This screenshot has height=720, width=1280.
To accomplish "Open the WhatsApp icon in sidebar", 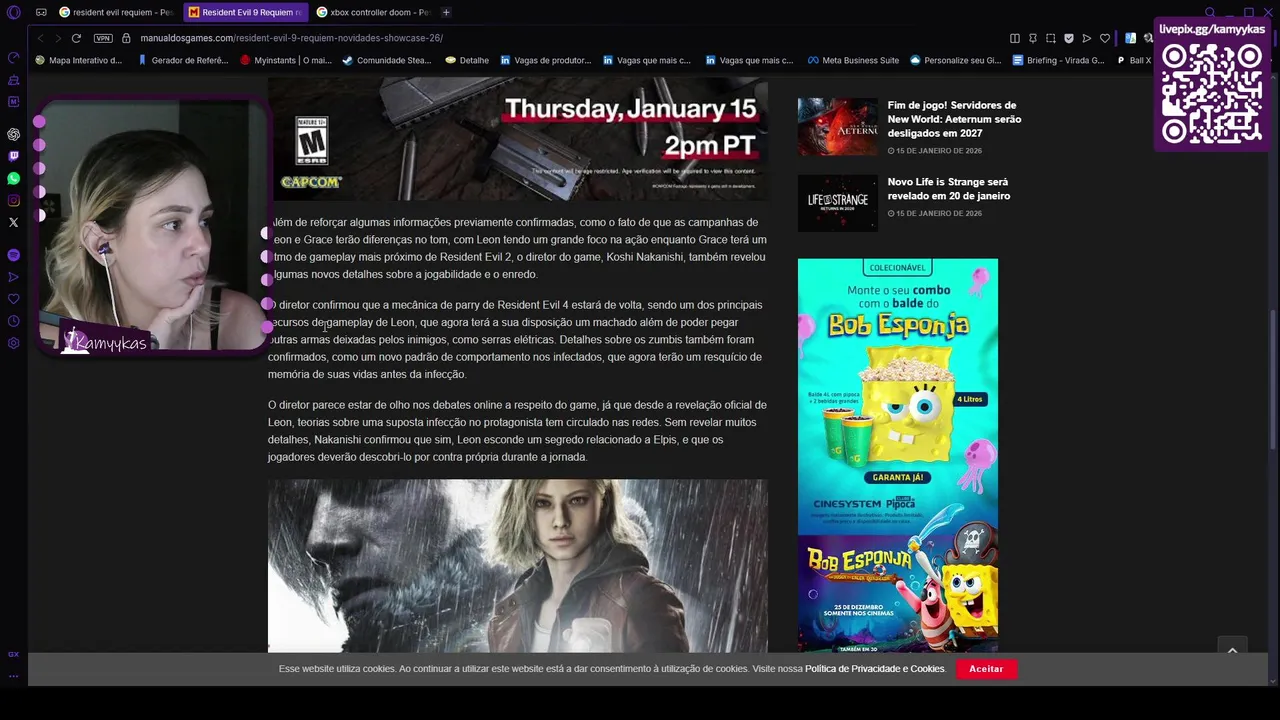I will pyautogui.click(x=13, y=178).
